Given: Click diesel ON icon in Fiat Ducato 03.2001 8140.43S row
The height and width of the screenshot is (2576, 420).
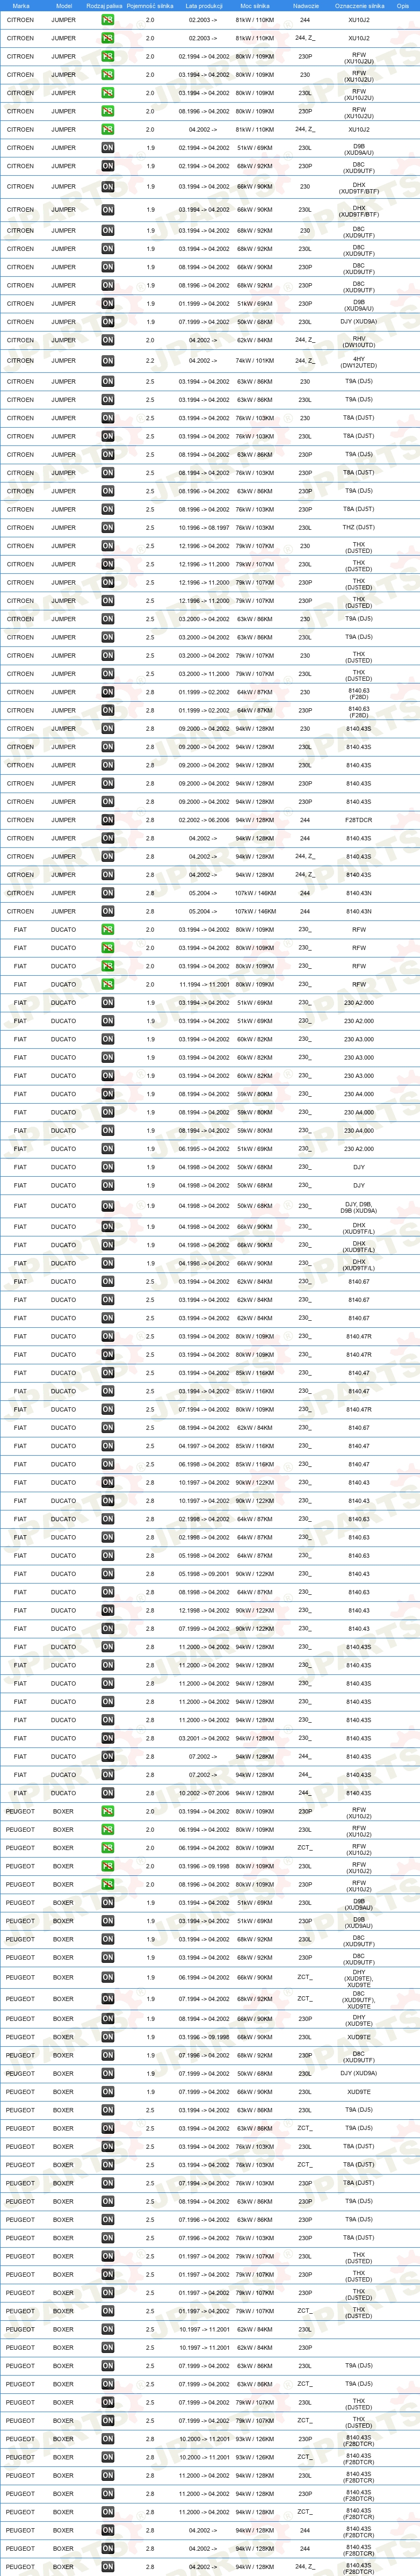Looking at the screenshot, I should click(x=107, y=1738).
